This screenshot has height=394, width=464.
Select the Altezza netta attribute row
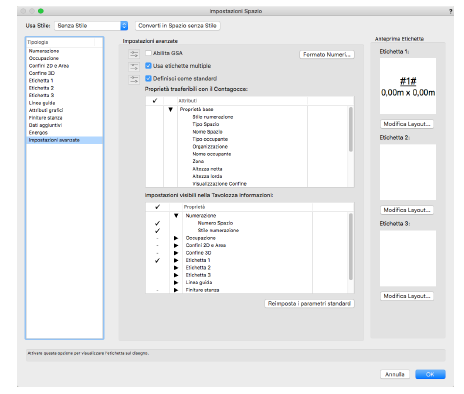pyautogui.click(x=247, y=169)
